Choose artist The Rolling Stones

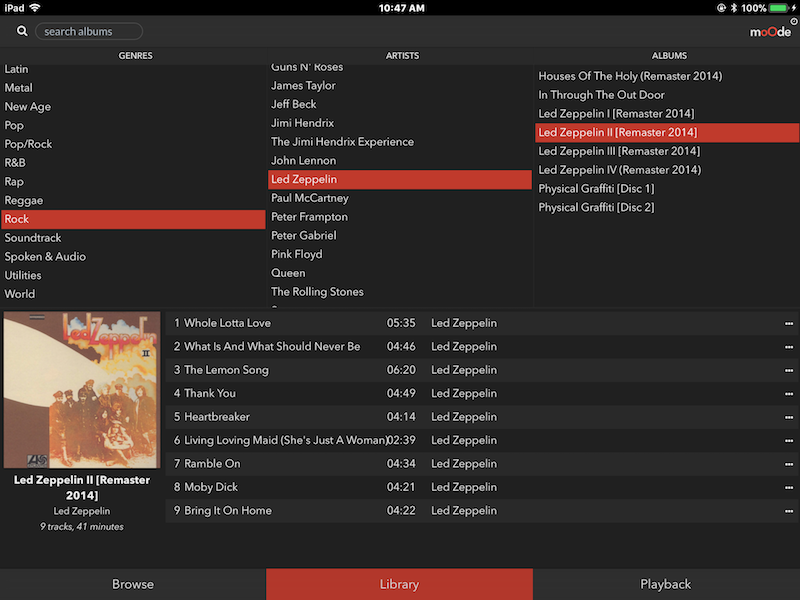[x=399, y=292]
